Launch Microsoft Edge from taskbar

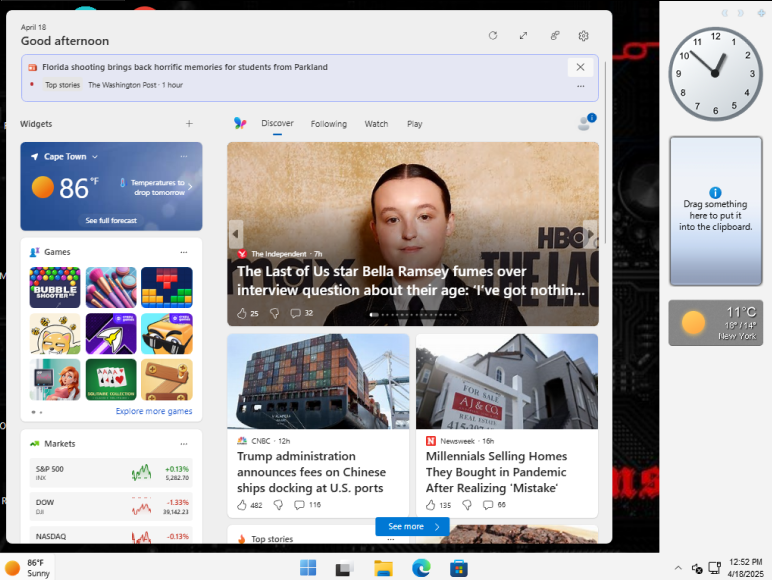point(421,568)
